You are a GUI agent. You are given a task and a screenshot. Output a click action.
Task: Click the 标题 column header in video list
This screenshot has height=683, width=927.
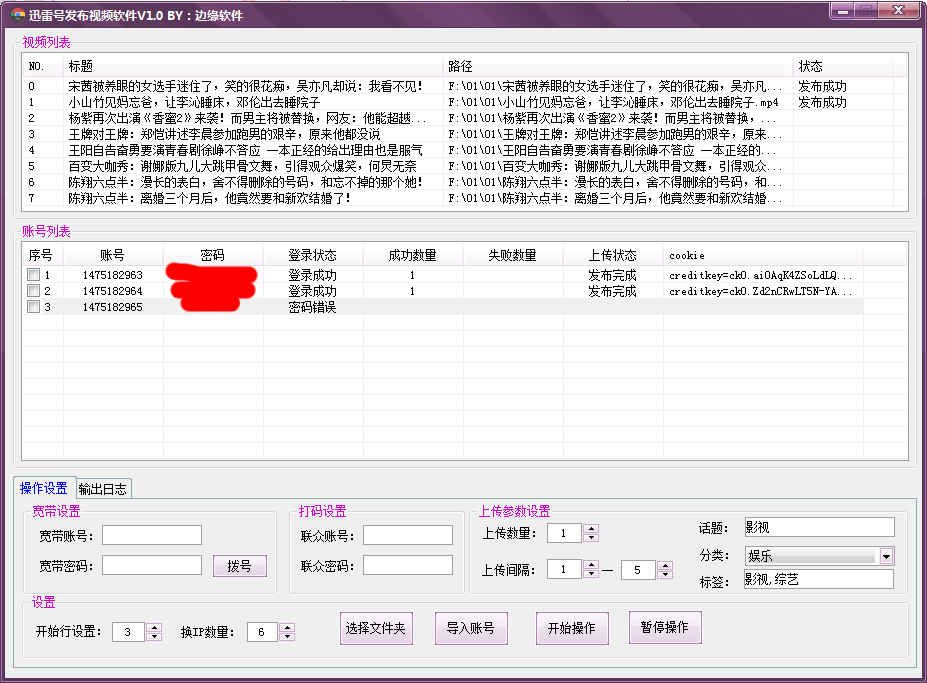coord(253,66)
